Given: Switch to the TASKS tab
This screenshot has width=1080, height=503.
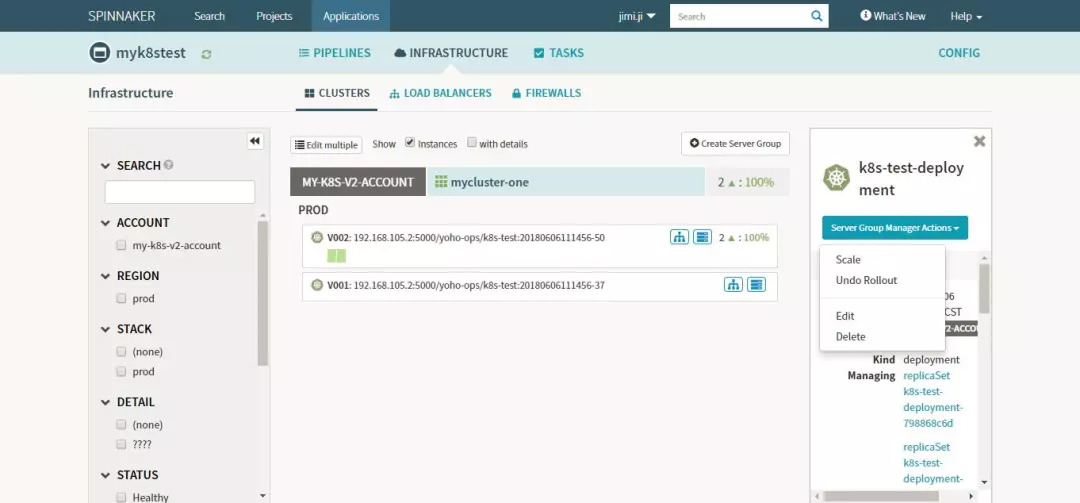Looking at the screenshot, I should (559, 53).
